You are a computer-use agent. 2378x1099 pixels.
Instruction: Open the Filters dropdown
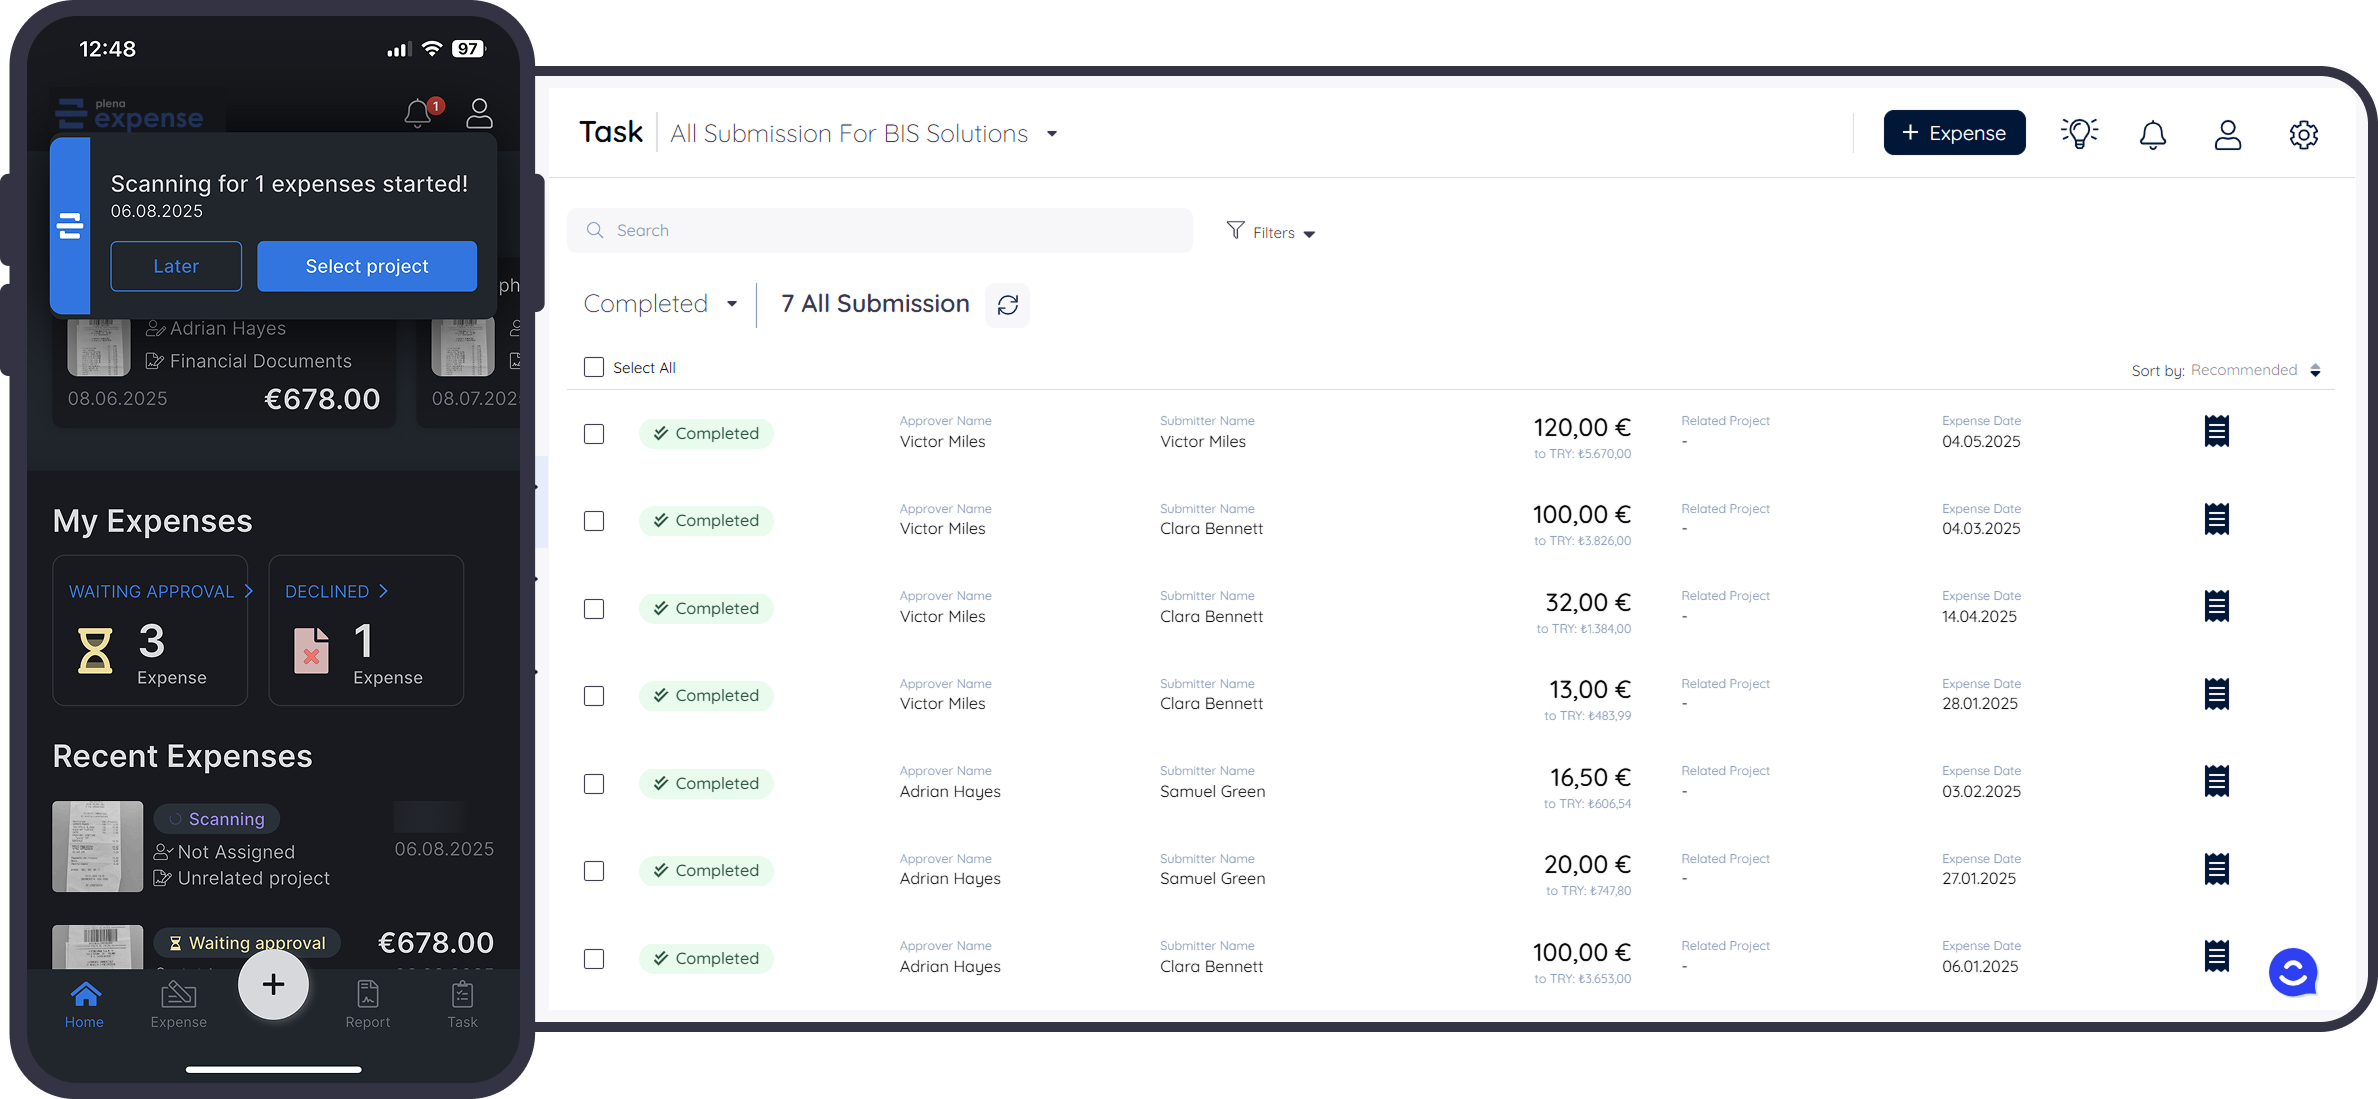pyautogui.click(x=1271, y=232)
